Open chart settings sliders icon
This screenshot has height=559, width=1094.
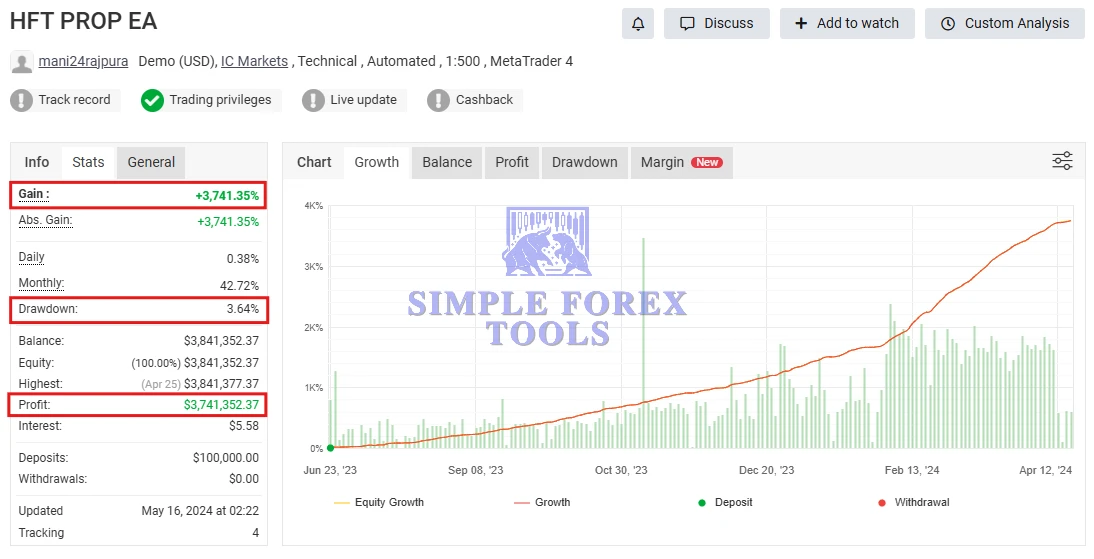[1062, 161]
